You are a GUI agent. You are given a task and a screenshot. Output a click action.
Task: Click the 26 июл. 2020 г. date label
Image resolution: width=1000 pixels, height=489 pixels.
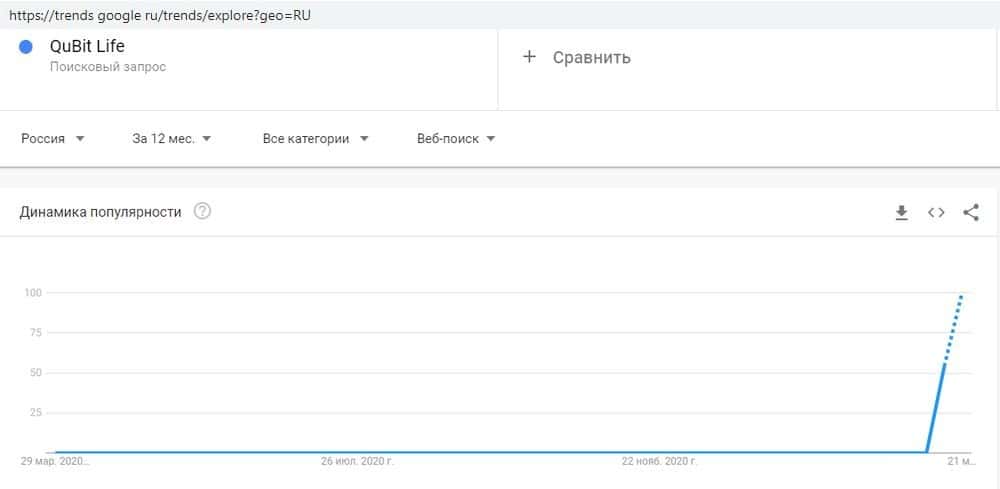tap(357, 461)
